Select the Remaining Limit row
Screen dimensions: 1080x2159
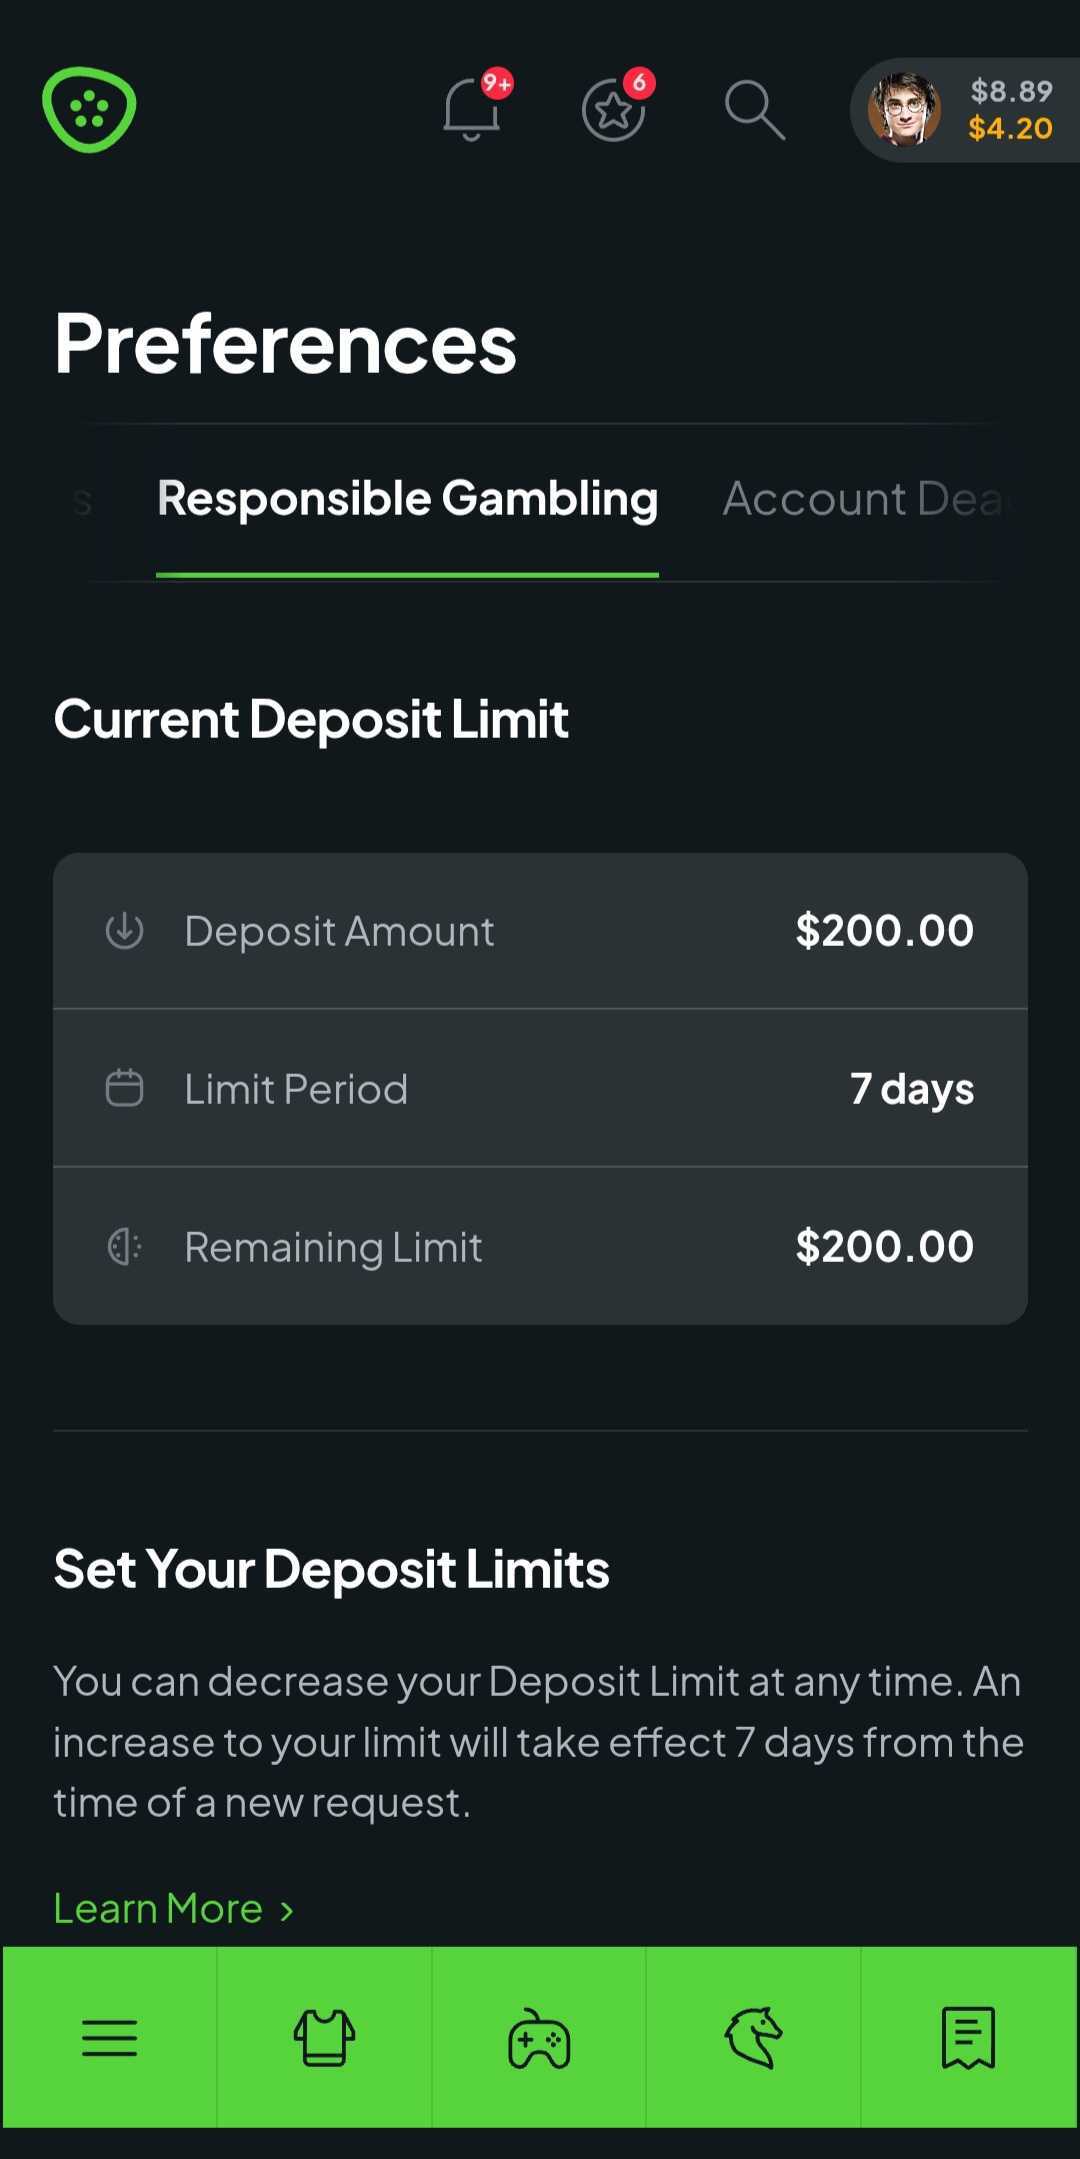pos(540,1246)
